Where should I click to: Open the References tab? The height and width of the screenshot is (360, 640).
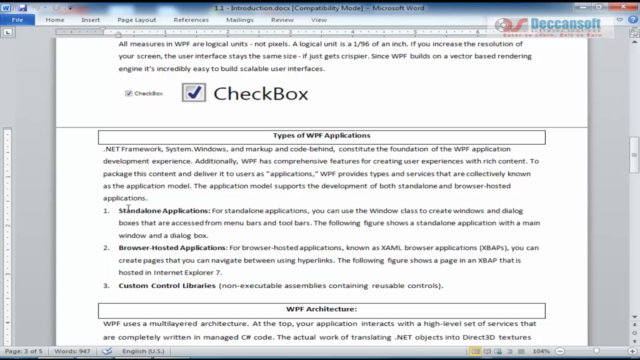pos(191,20)
